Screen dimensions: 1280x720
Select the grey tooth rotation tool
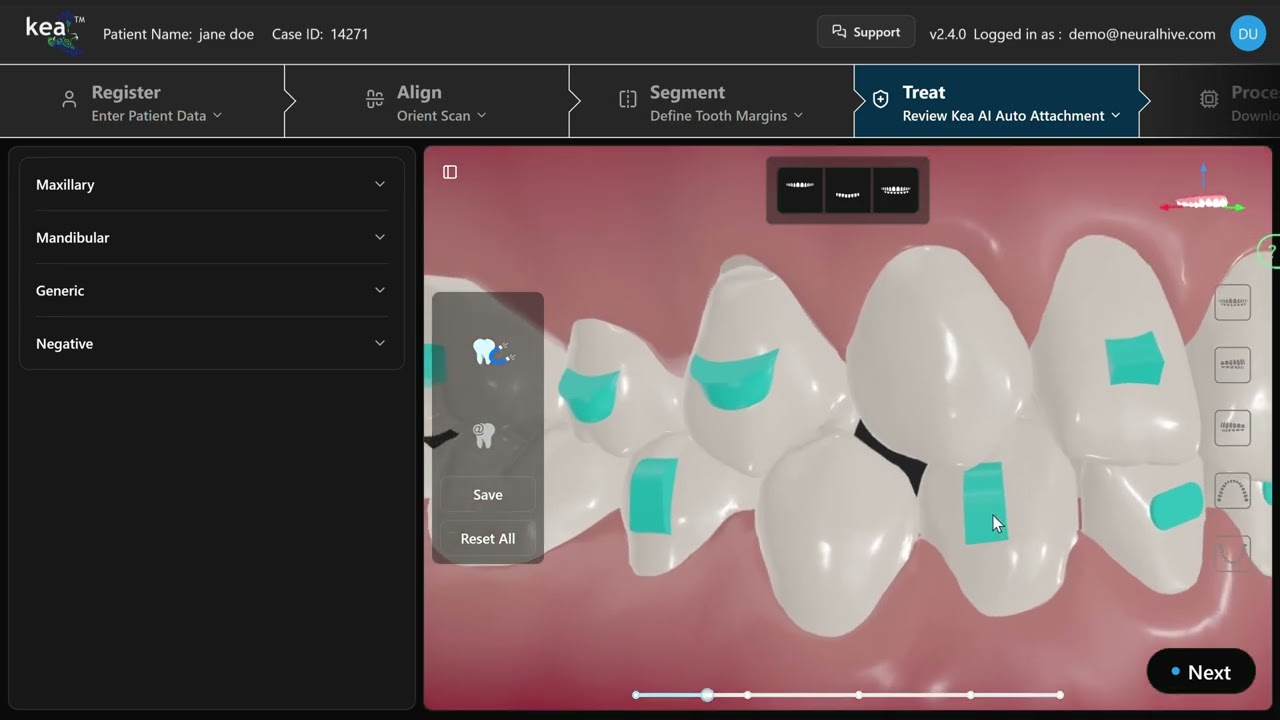coord(484,434)
